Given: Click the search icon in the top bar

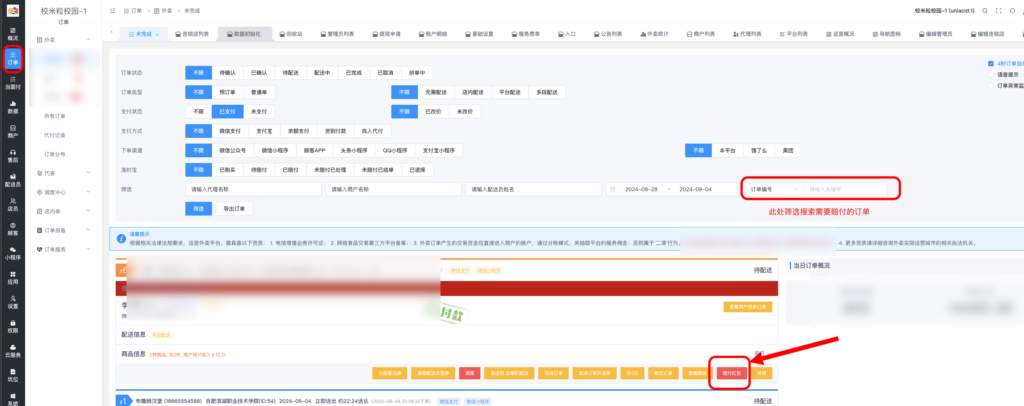Looking at the screenshot, I should (984, 11).
